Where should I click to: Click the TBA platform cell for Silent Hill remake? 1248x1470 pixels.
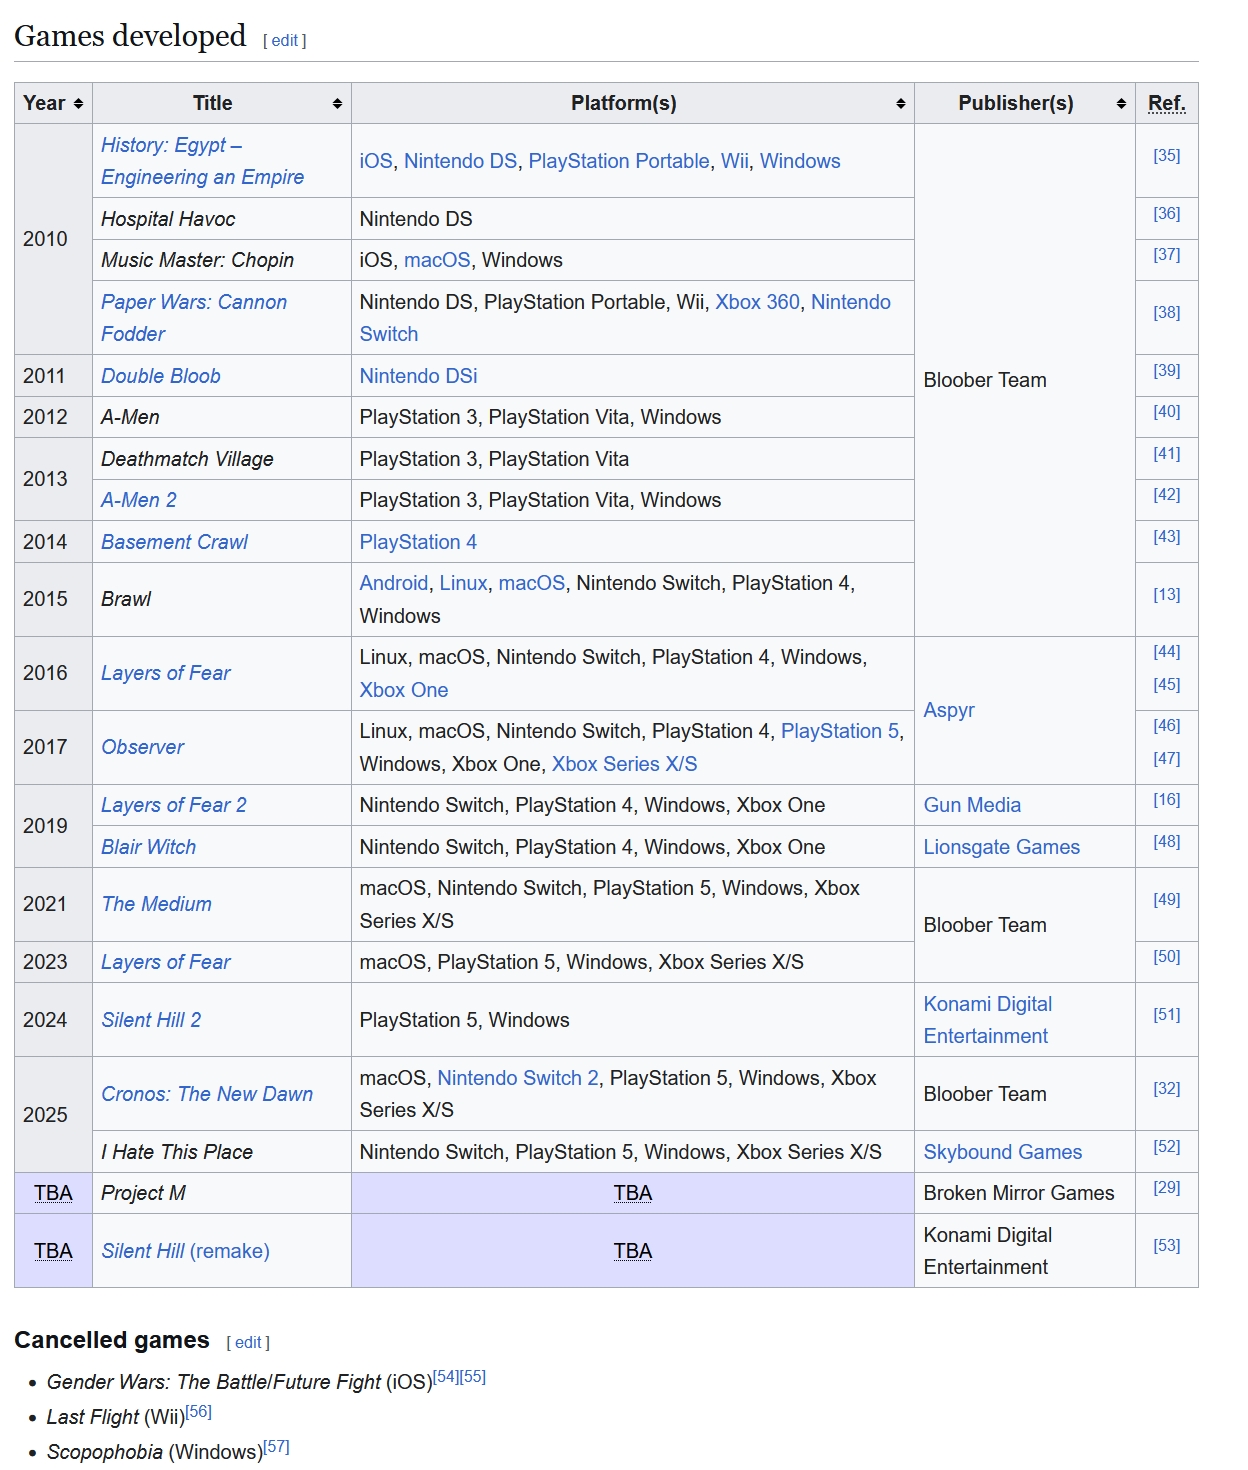click(632, 1251)
